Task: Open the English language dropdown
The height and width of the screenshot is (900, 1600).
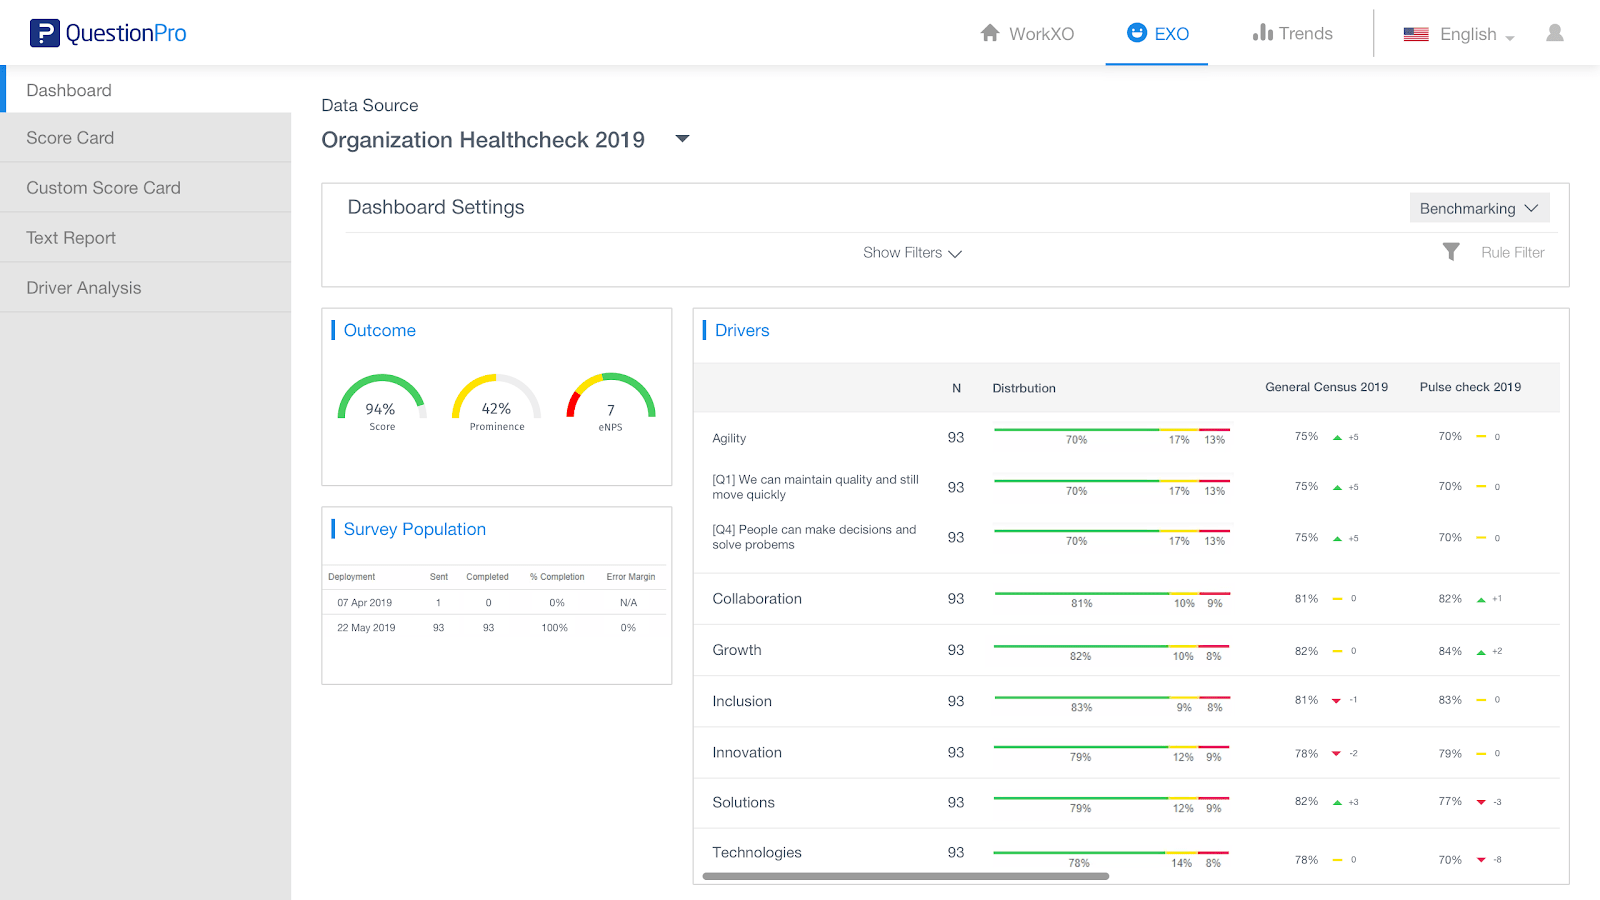Action: [1476, 34]
